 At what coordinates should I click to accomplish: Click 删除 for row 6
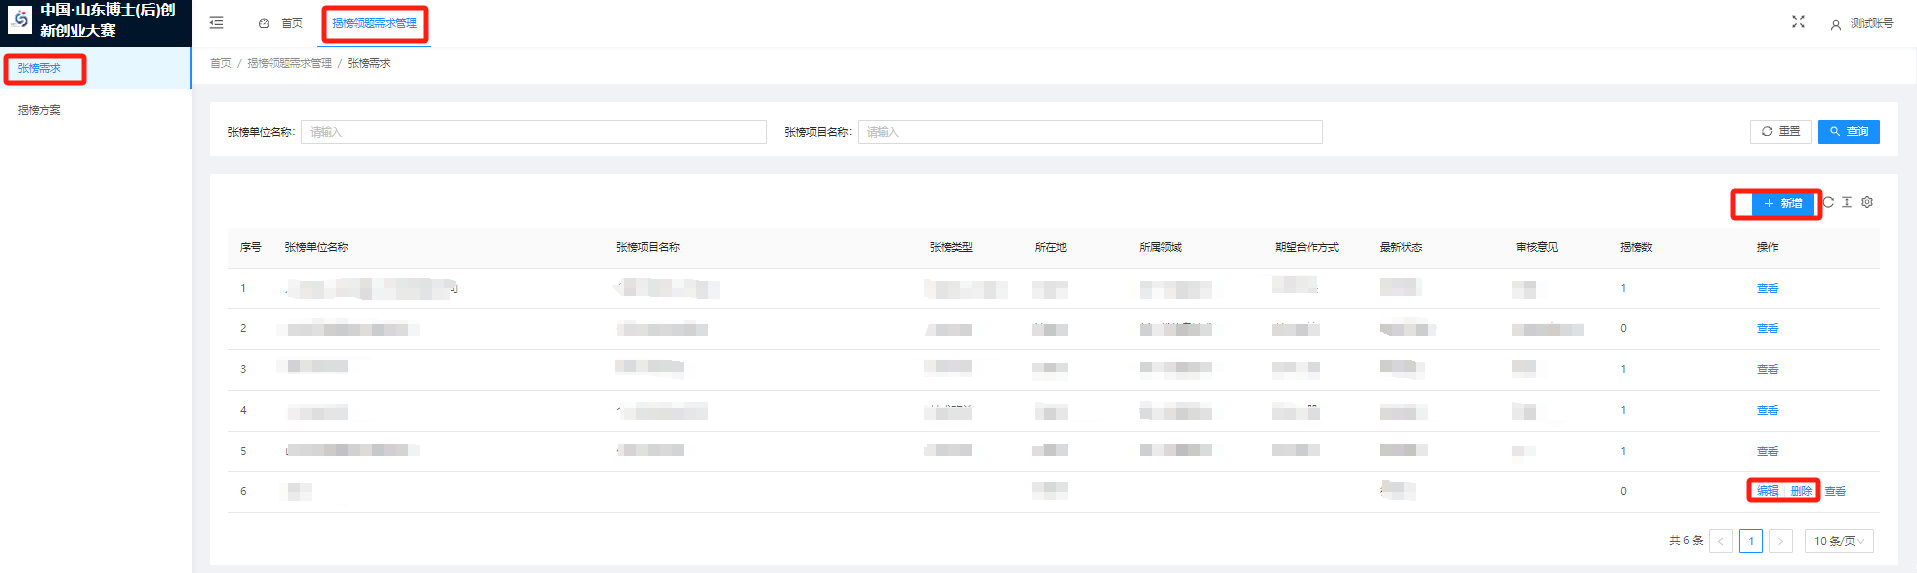(x=1801, y=491)
